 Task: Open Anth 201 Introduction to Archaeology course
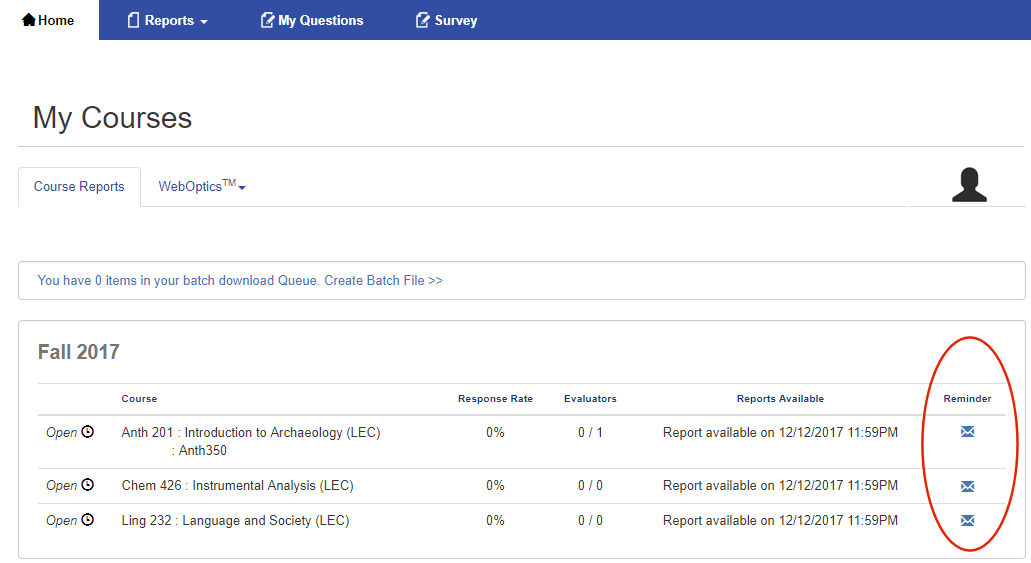coord(251,433)
